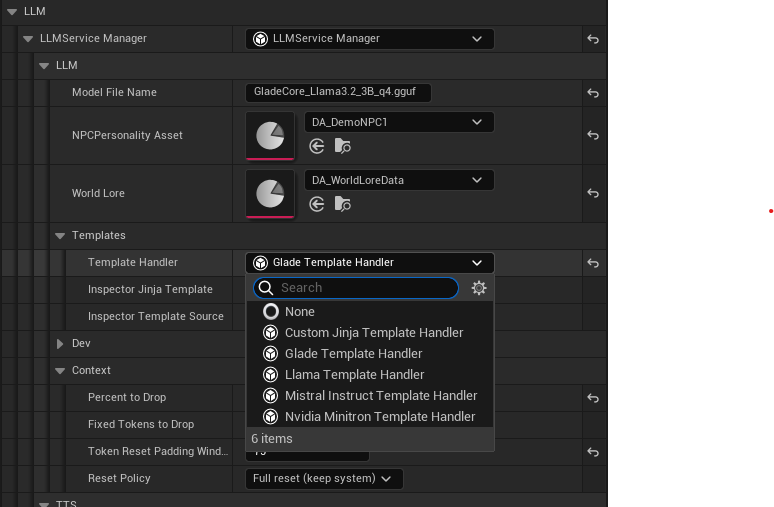The height and width of the screenshot is (507, 774).
Task: Reset World Lore to default
Action: tap(593, 193)
